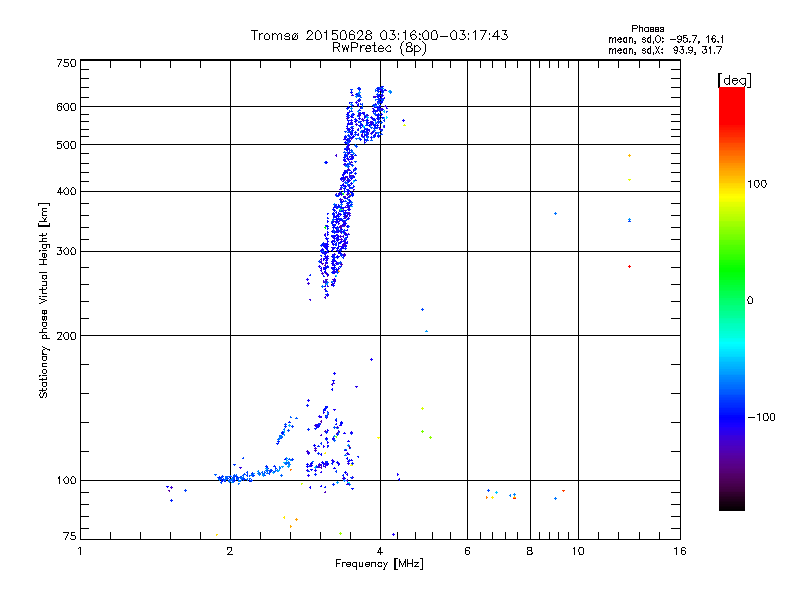The width and height of the screenshot is (800, 600).
Task: Select the 'mean, sd,X: 93.9, 31.7' line
Action: (665, 50)
